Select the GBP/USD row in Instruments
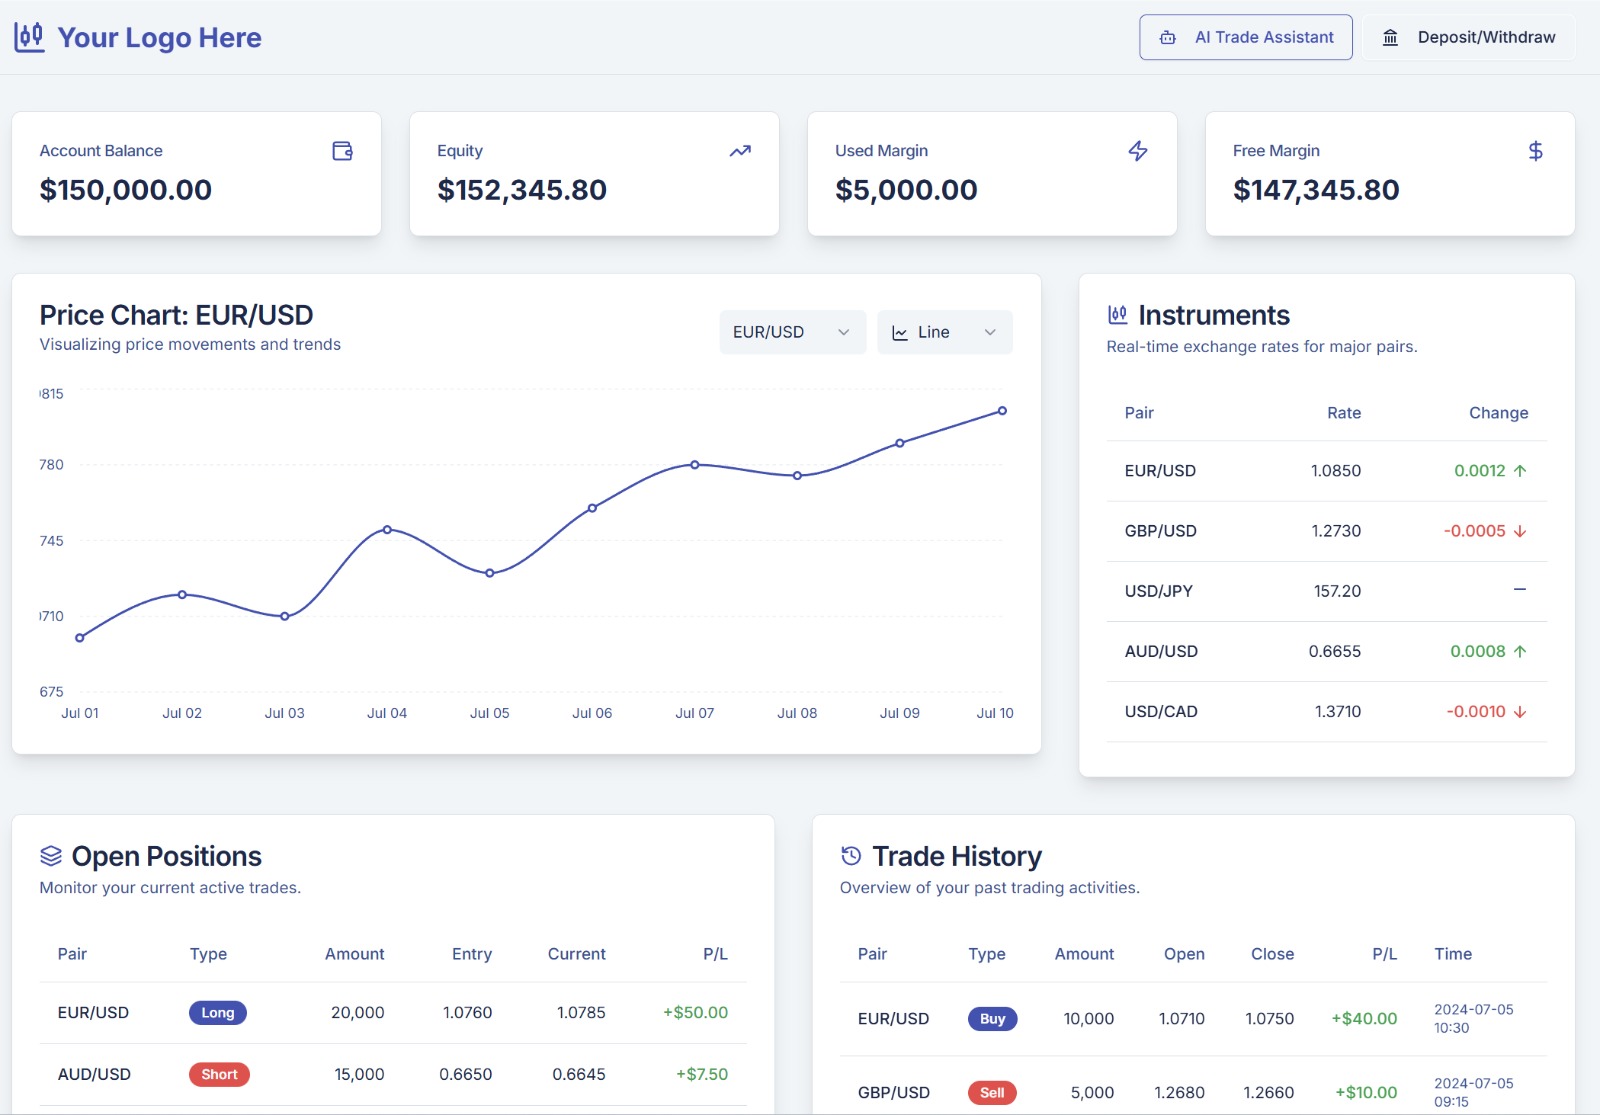Screen dimensions: 1600x1115 [x=1327, y=531]
